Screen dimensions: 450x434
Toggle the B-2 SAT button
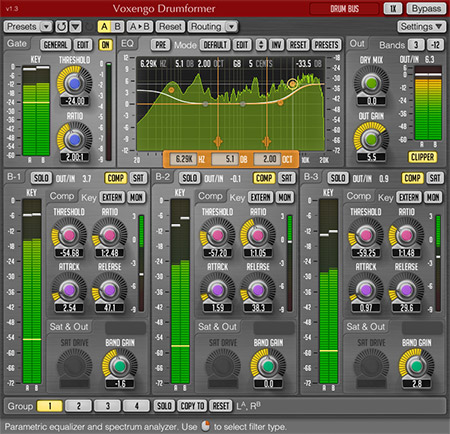[x=287, y=178]
